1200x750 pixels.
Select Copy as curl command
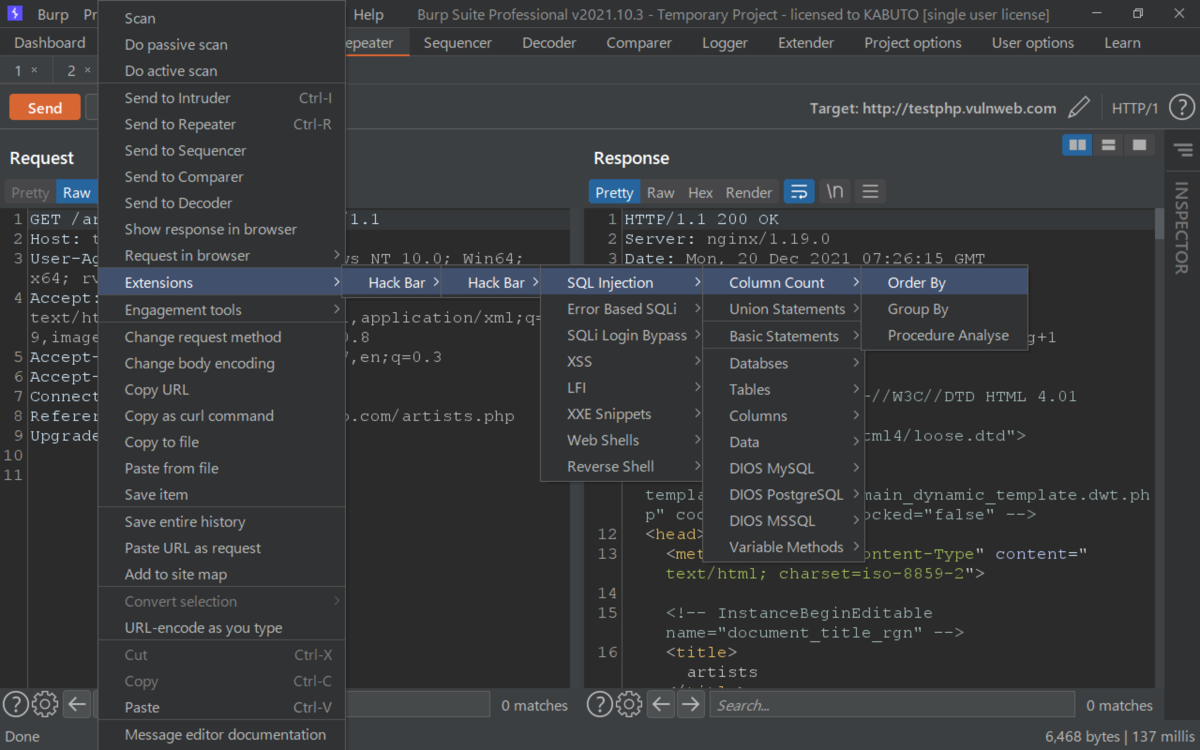click(x=221, y=416)
